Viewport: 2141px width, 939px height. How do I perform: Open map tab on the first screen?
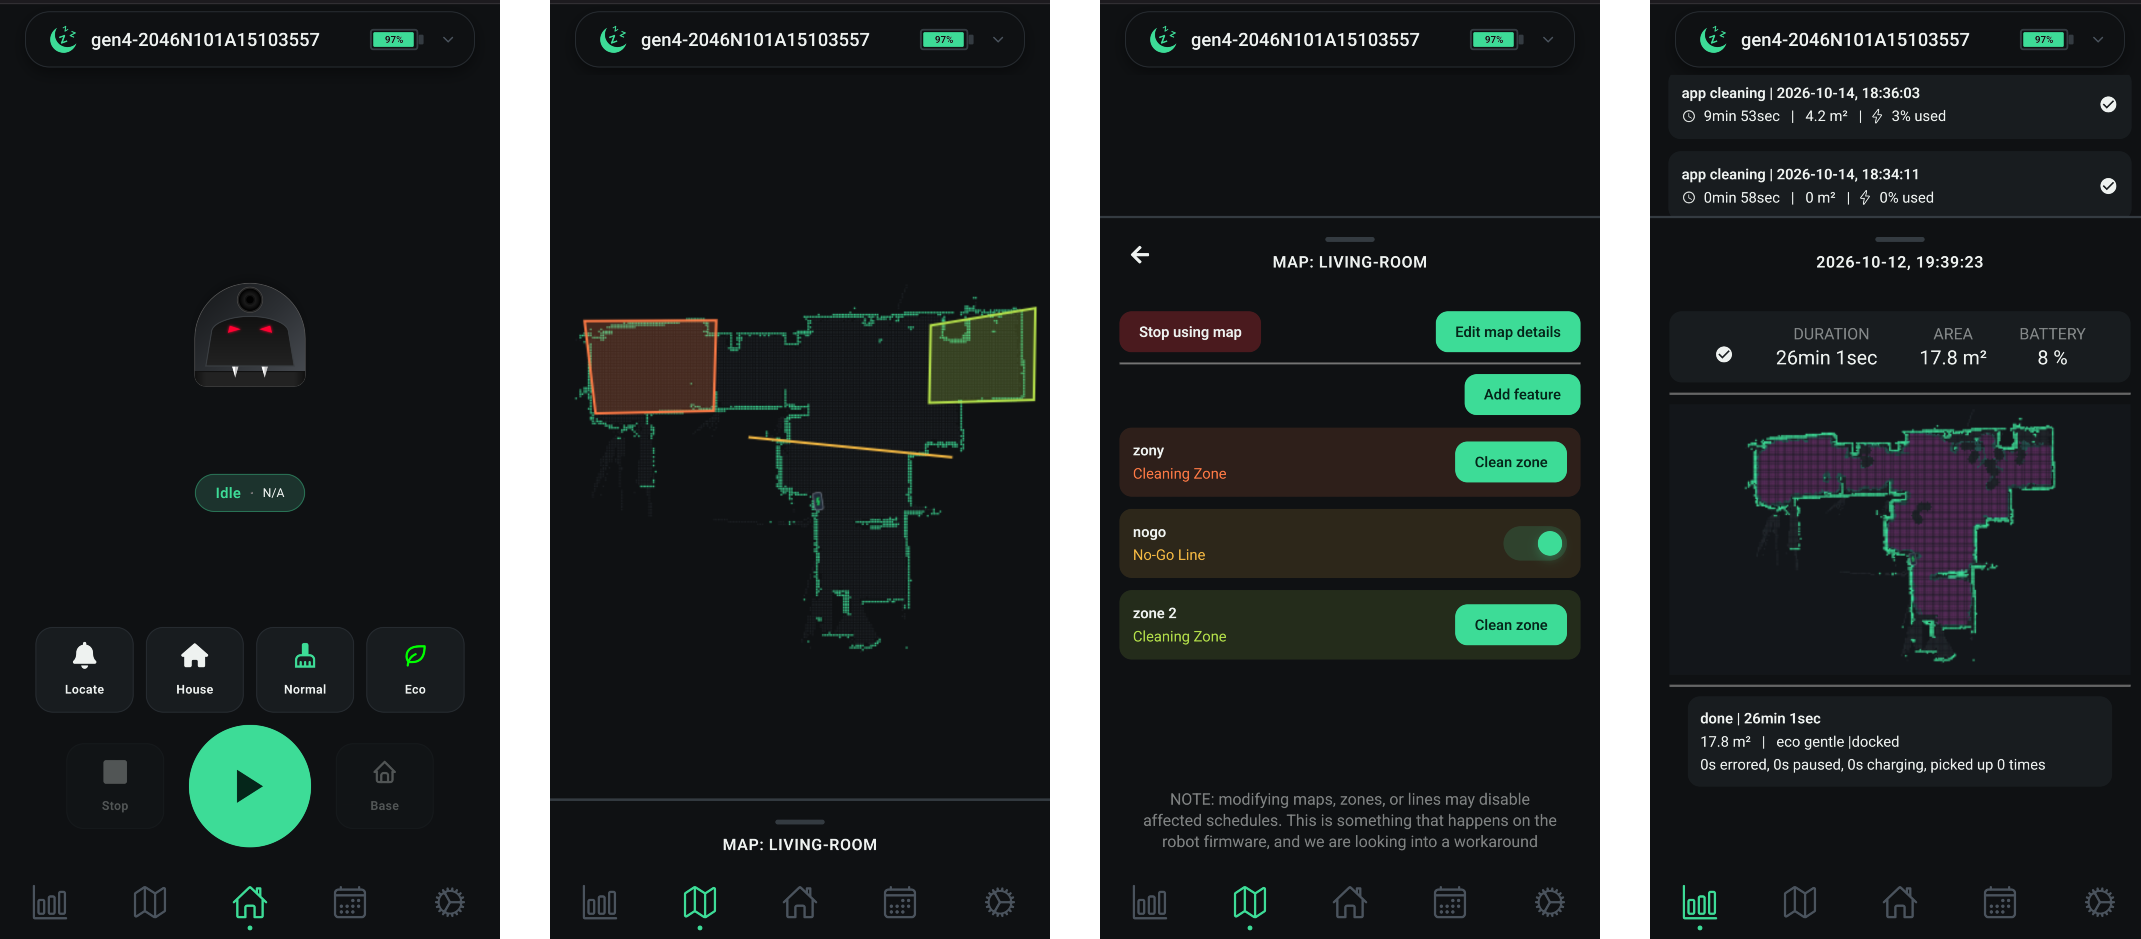[x=150, y=903]
